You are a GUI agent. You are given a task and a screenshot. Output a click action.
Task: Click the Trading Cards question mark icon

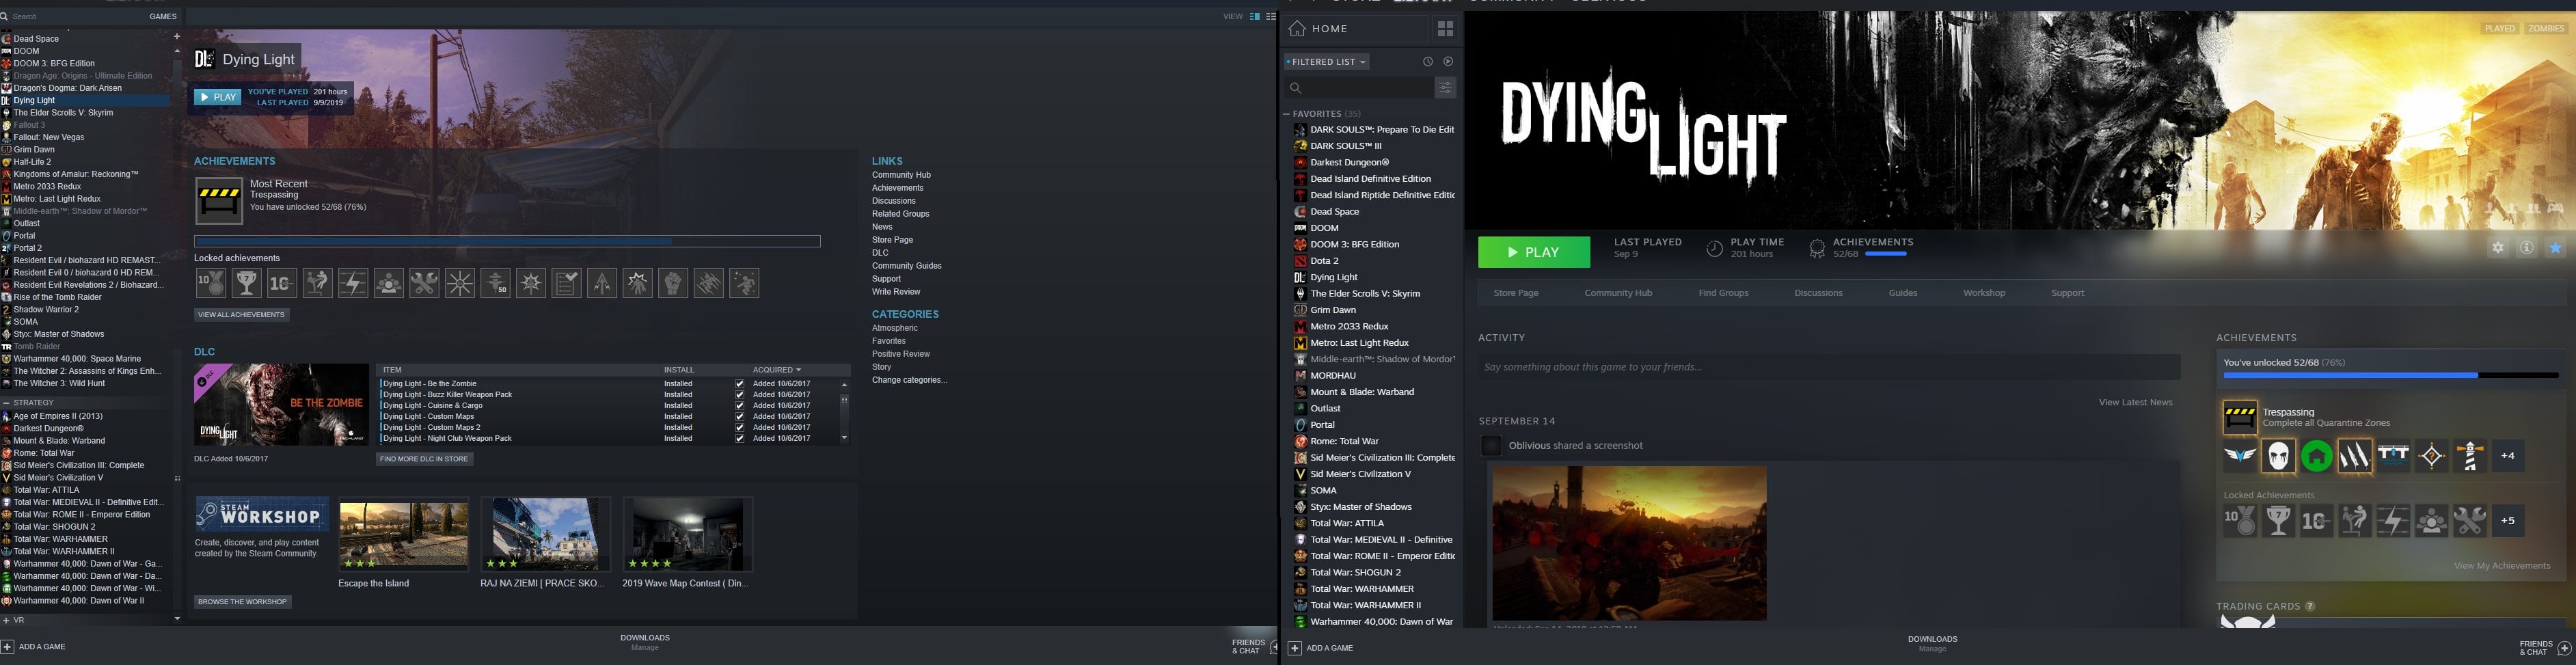(x=2310, y=606)
